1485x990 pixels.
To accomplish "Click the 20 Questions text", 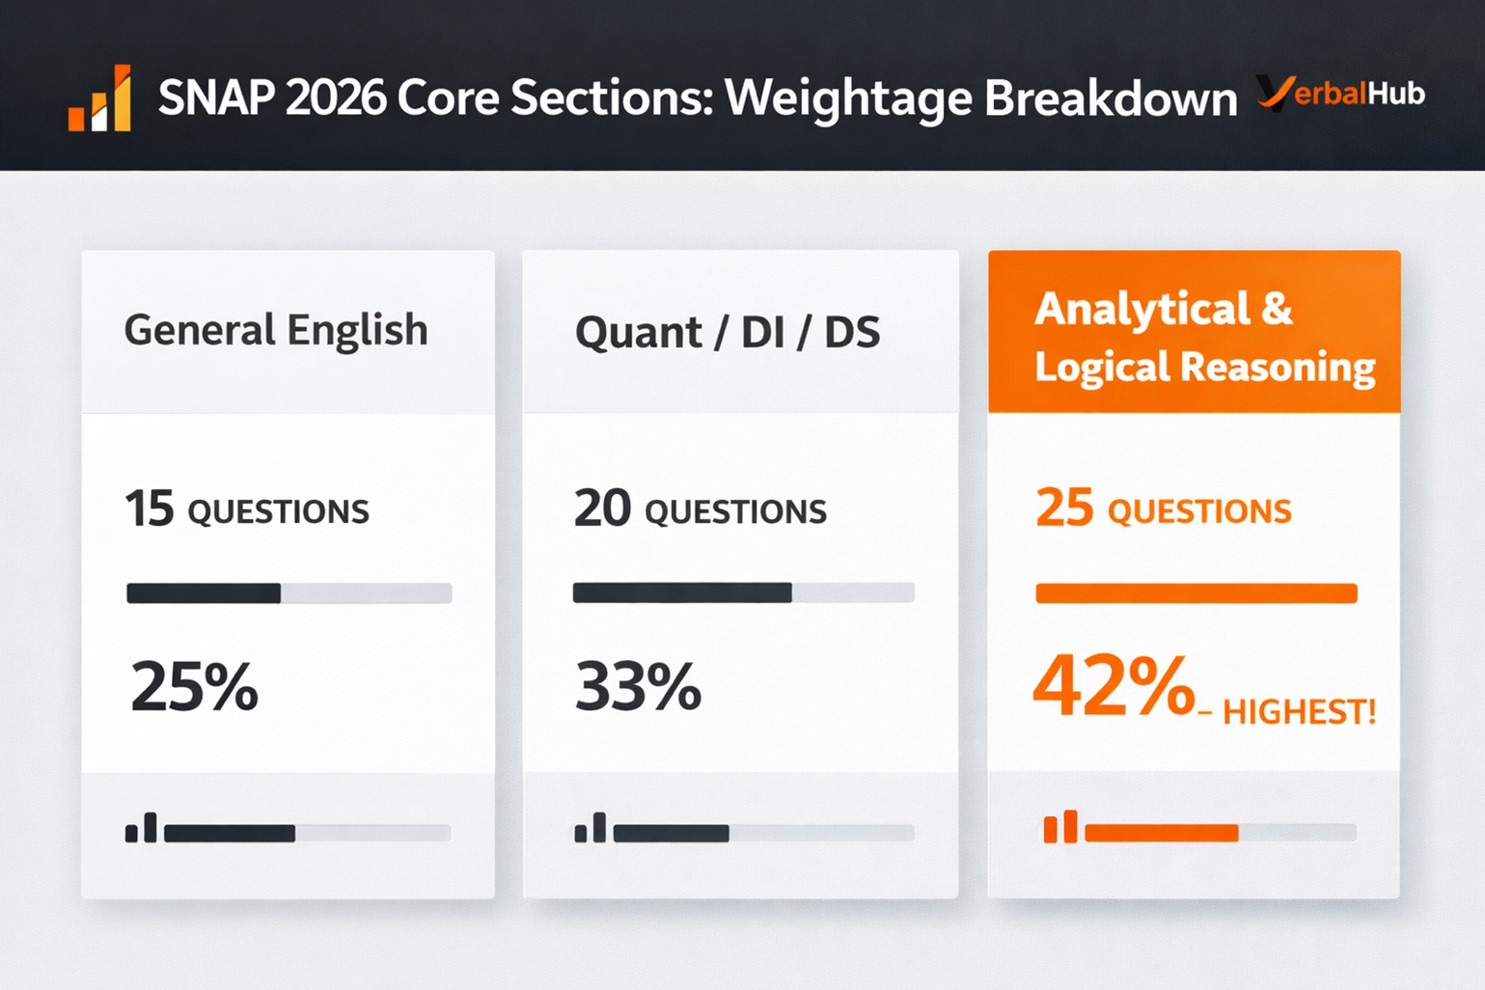I will [700, 509].
